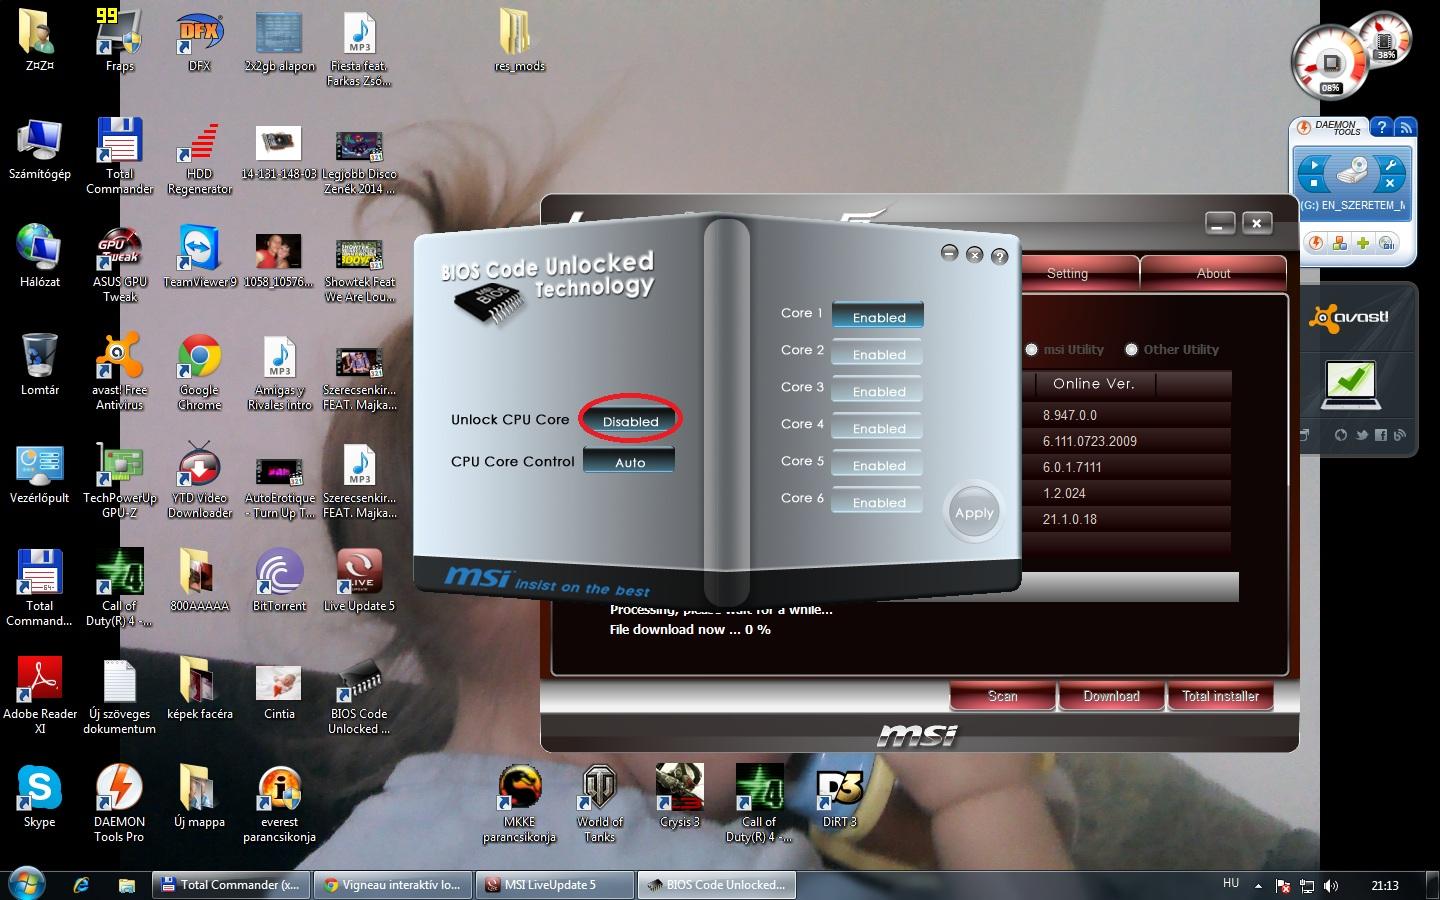Switch to the Setting tab in LiveUpdate
The width and height of the screenshot is (1440, 900).
(1079, 273)
